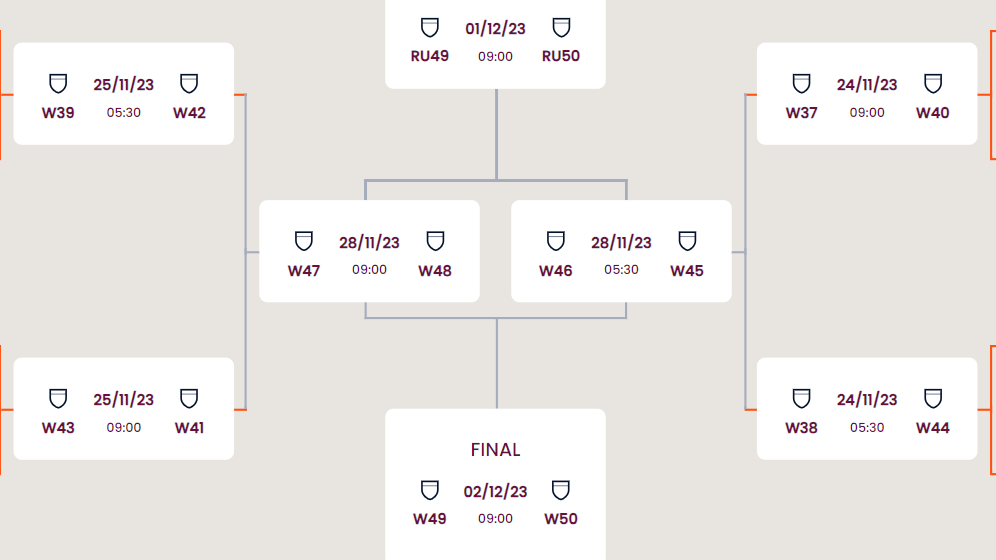Click the W41 team label
This screenshot has width=996, height=560.
coord(189,428)
